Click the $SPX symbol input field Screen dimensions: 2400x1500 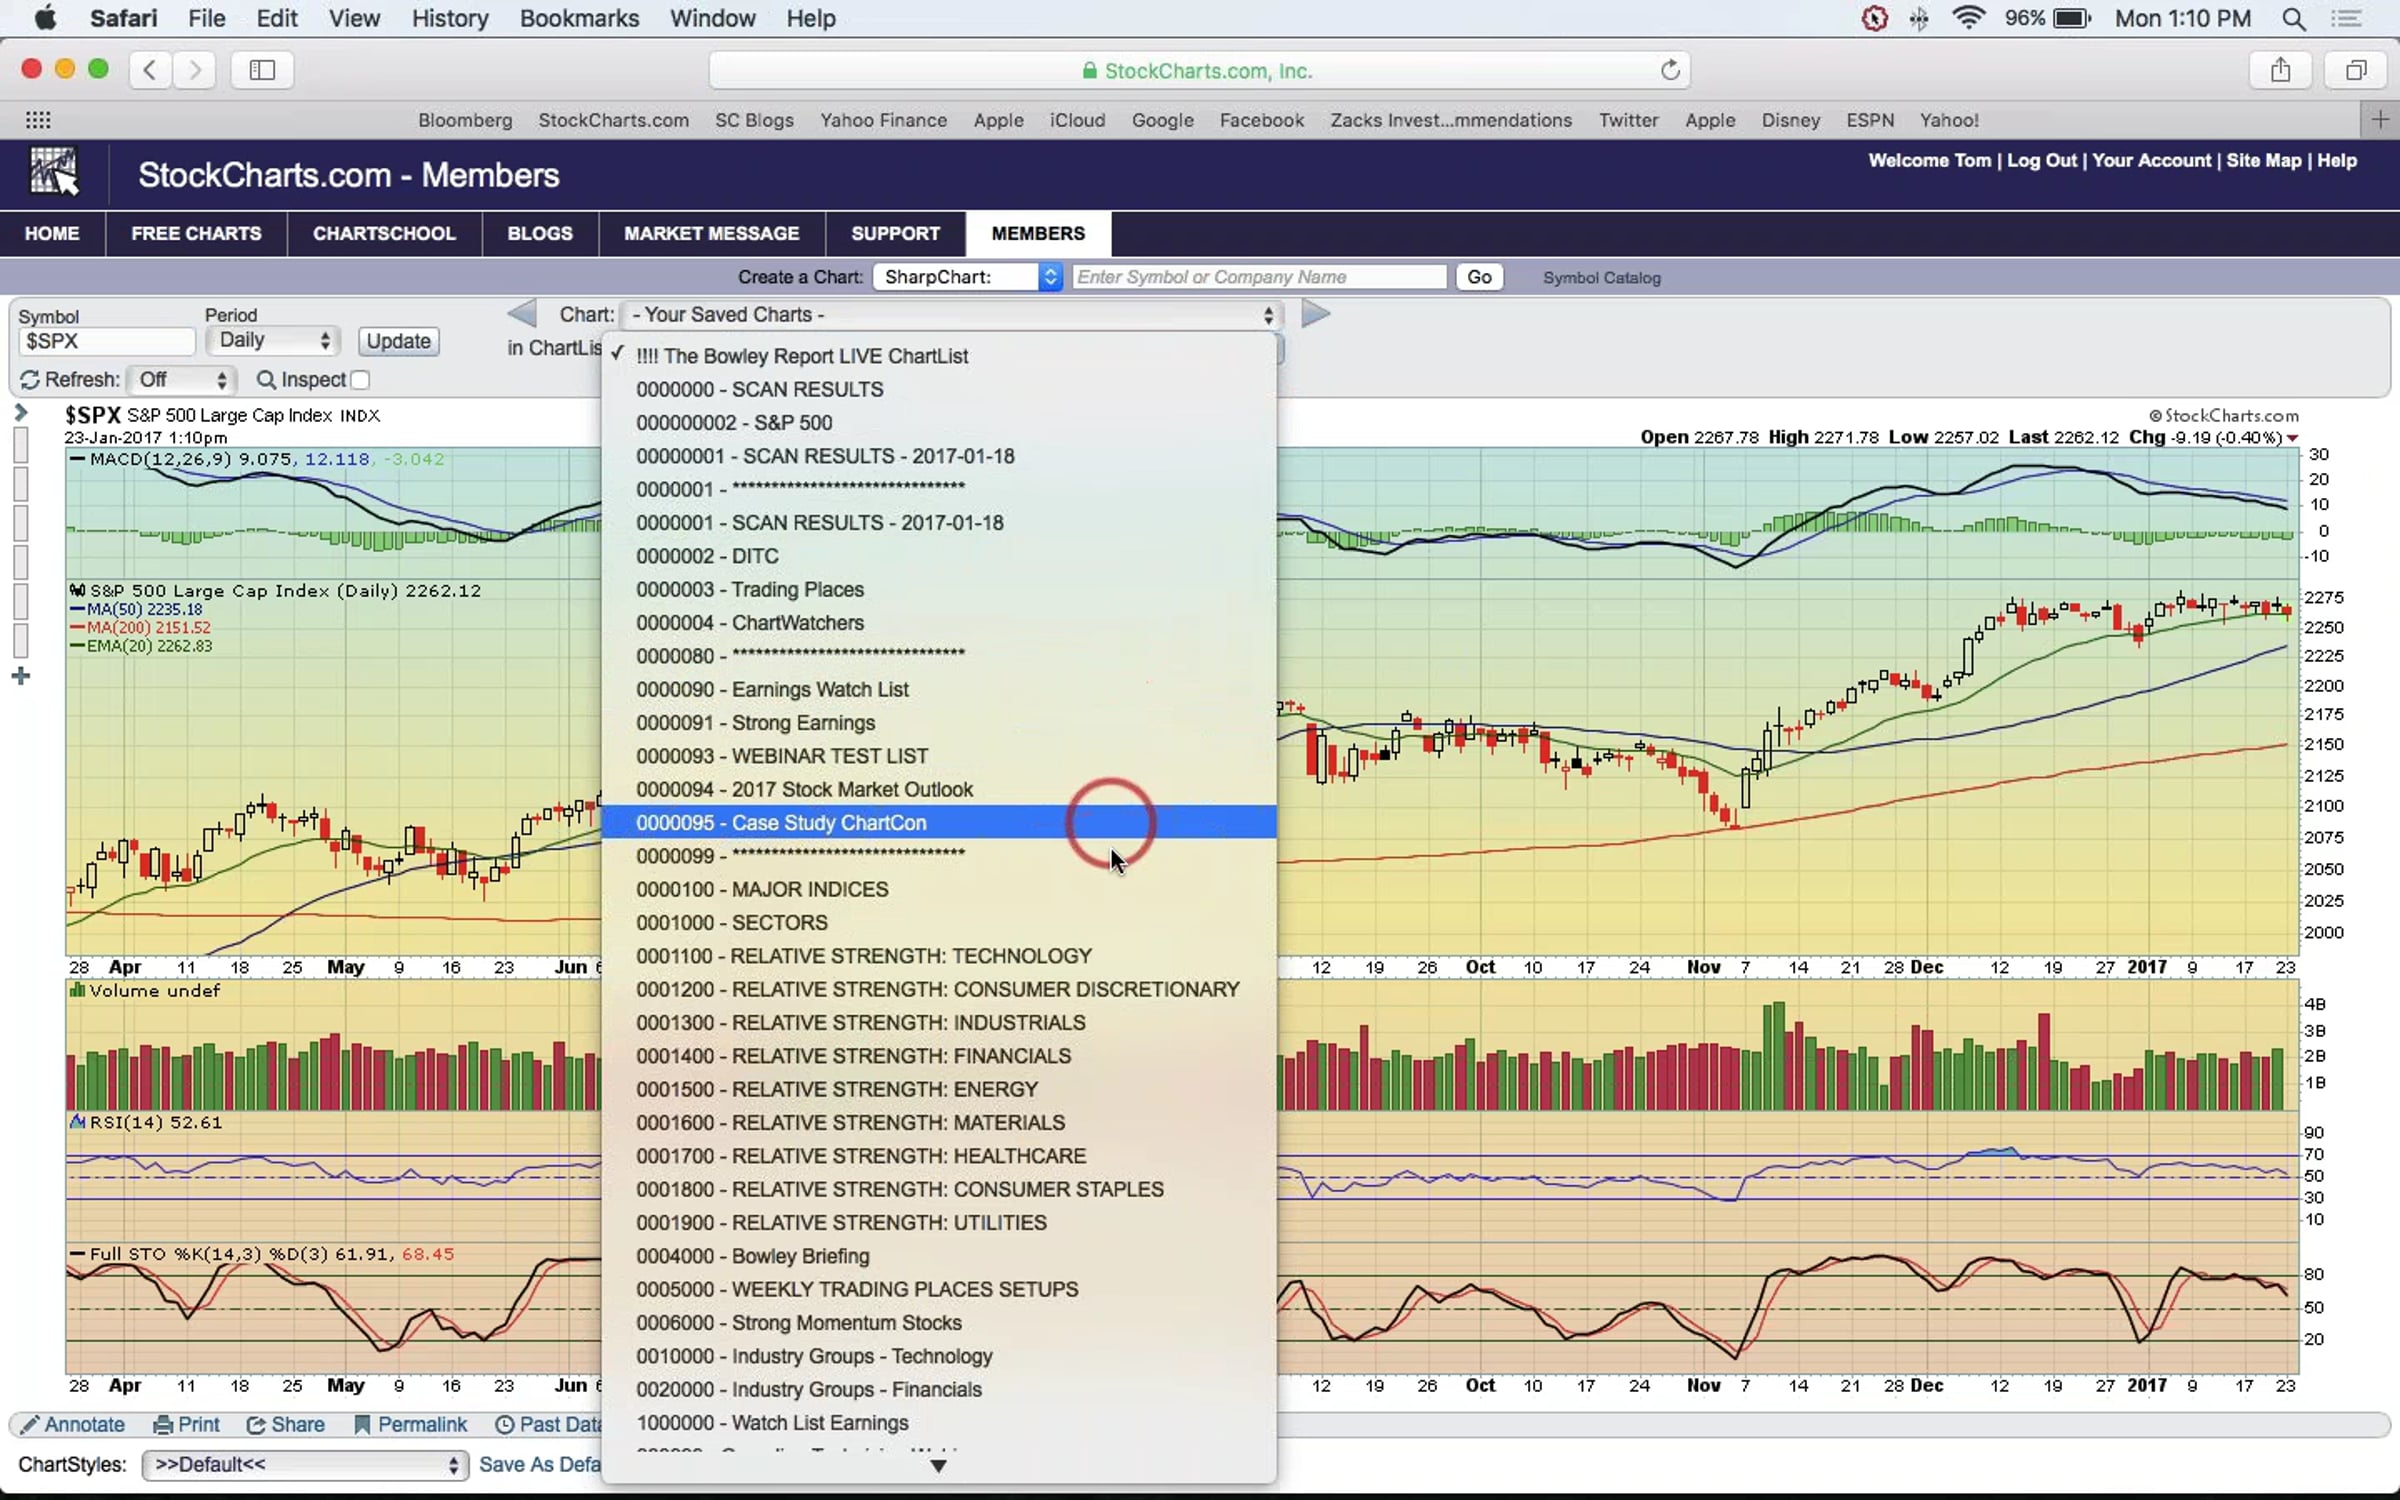coord(106,341)
